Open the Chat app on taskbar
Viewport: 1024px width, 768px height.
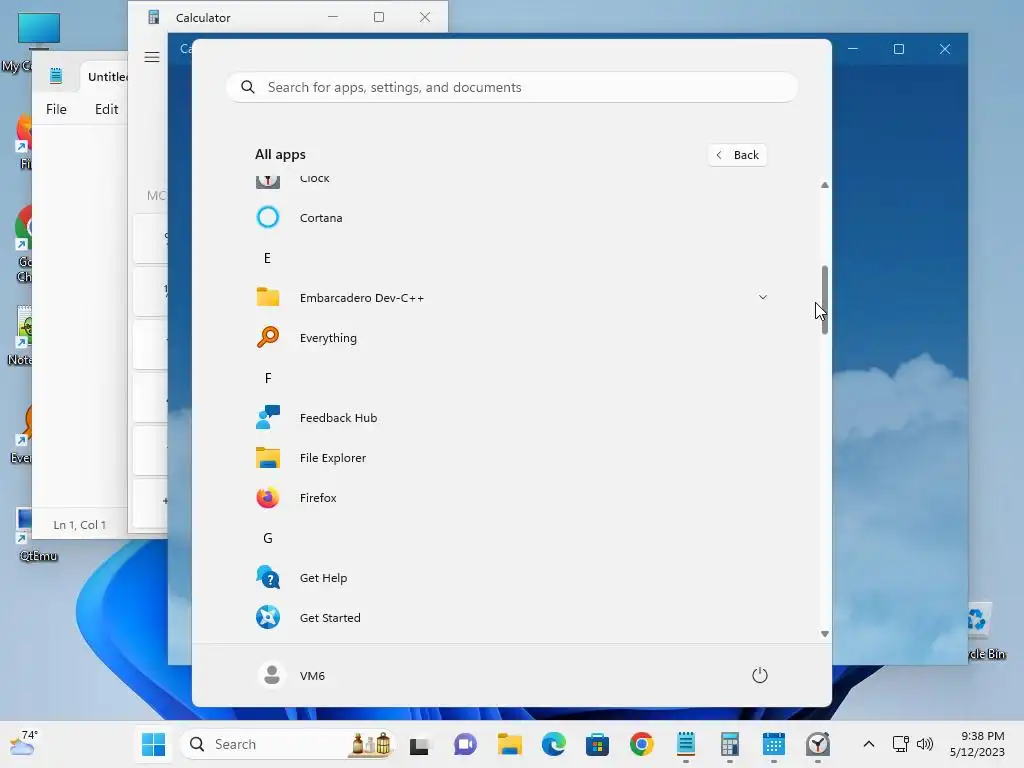coord(465,744)
